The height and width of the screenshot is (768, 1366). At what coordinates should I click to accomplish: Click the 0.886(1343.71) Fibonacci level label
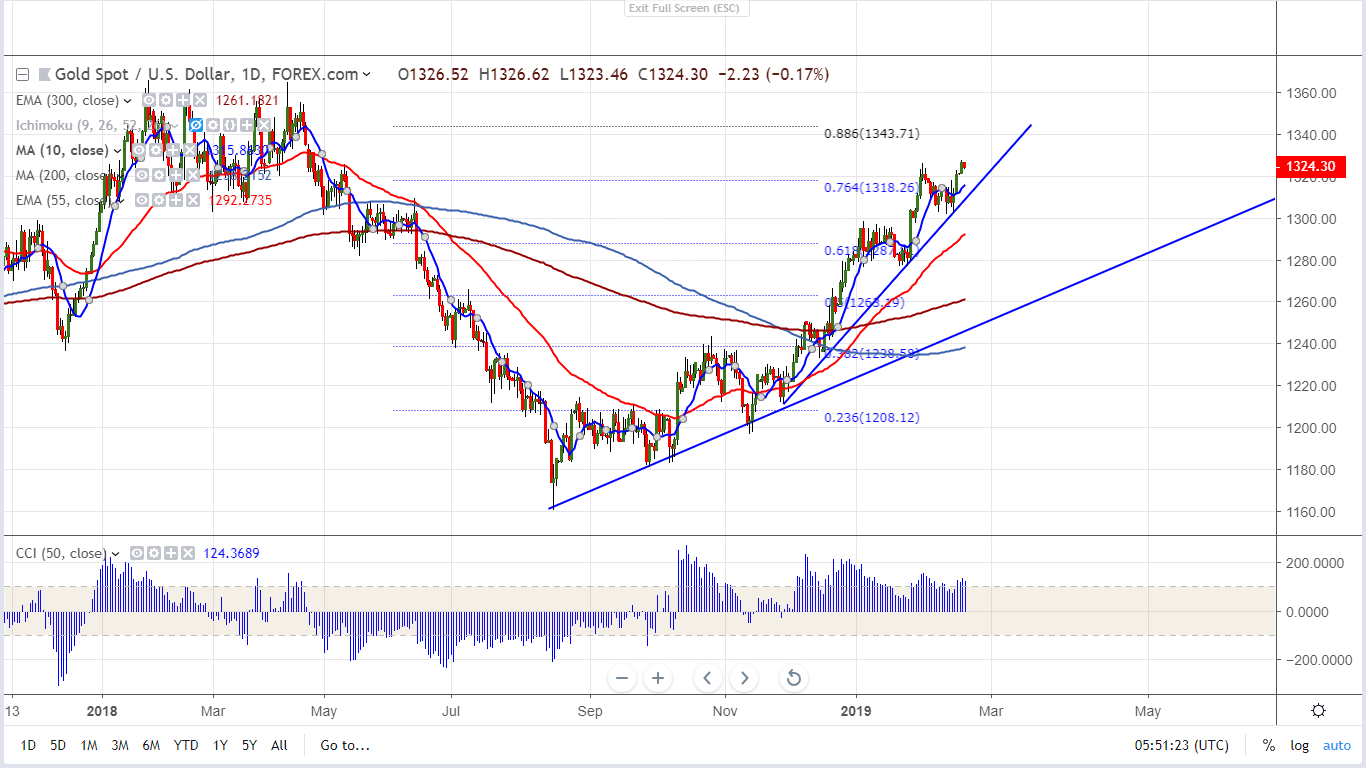pyautogui.click(x=871, y=133)
